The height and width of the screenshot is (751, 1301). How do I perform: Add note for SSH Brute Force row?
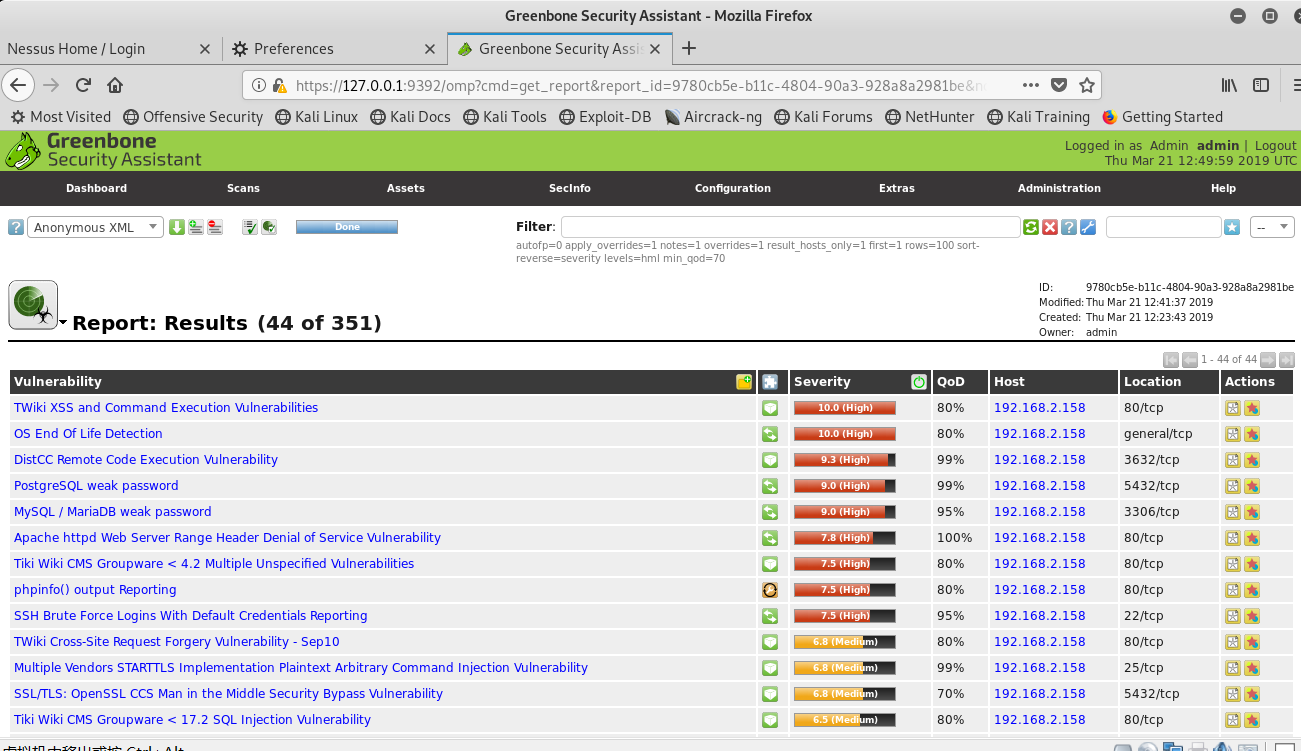(x=1233, y=616)
